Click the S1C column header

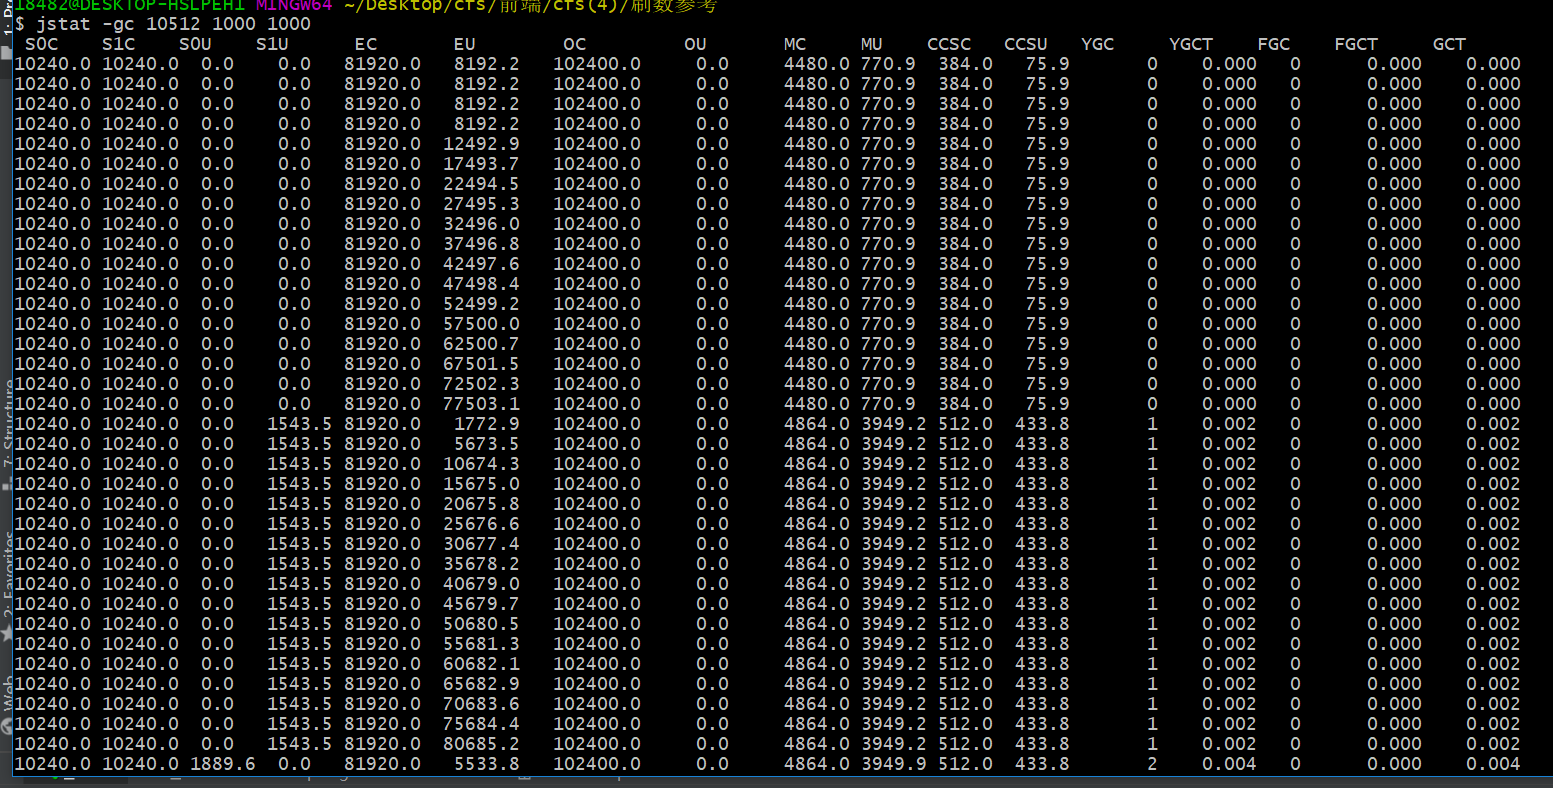(x=119, y=44)
